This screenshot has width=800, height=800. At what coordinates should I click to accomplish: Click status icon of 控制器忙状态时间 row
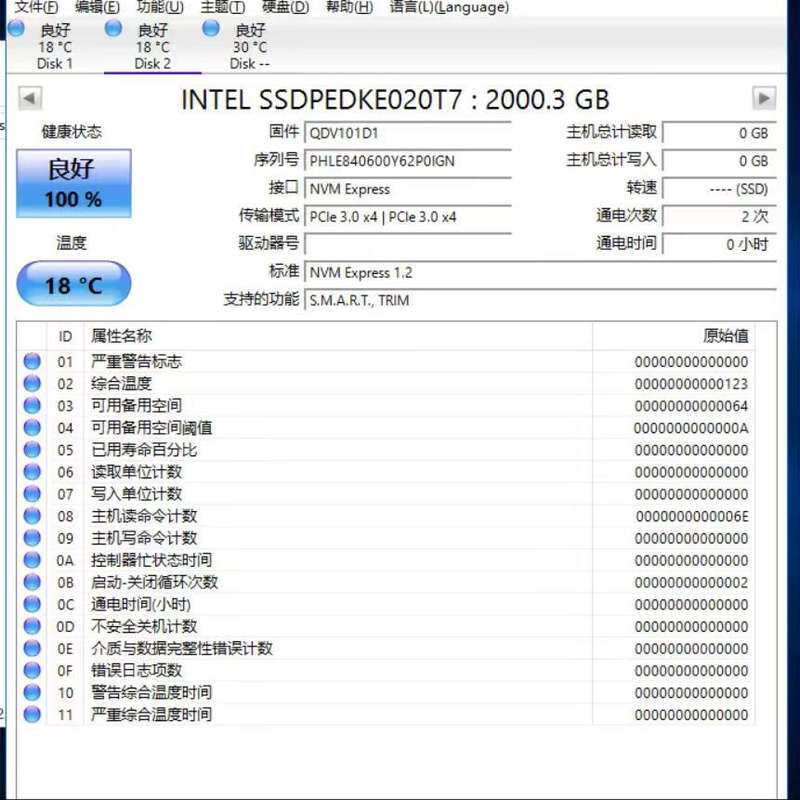(32, 560)
